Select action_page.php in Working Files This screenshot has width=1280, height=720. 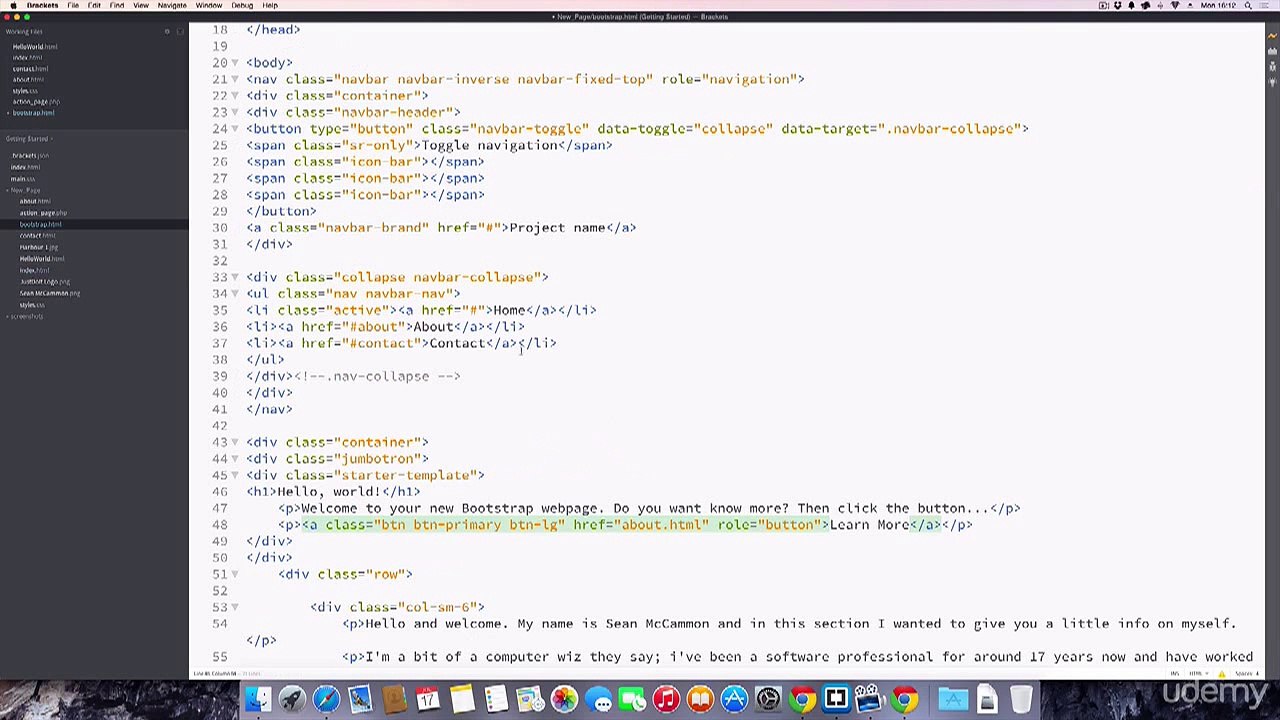click(x=36, y=102)
